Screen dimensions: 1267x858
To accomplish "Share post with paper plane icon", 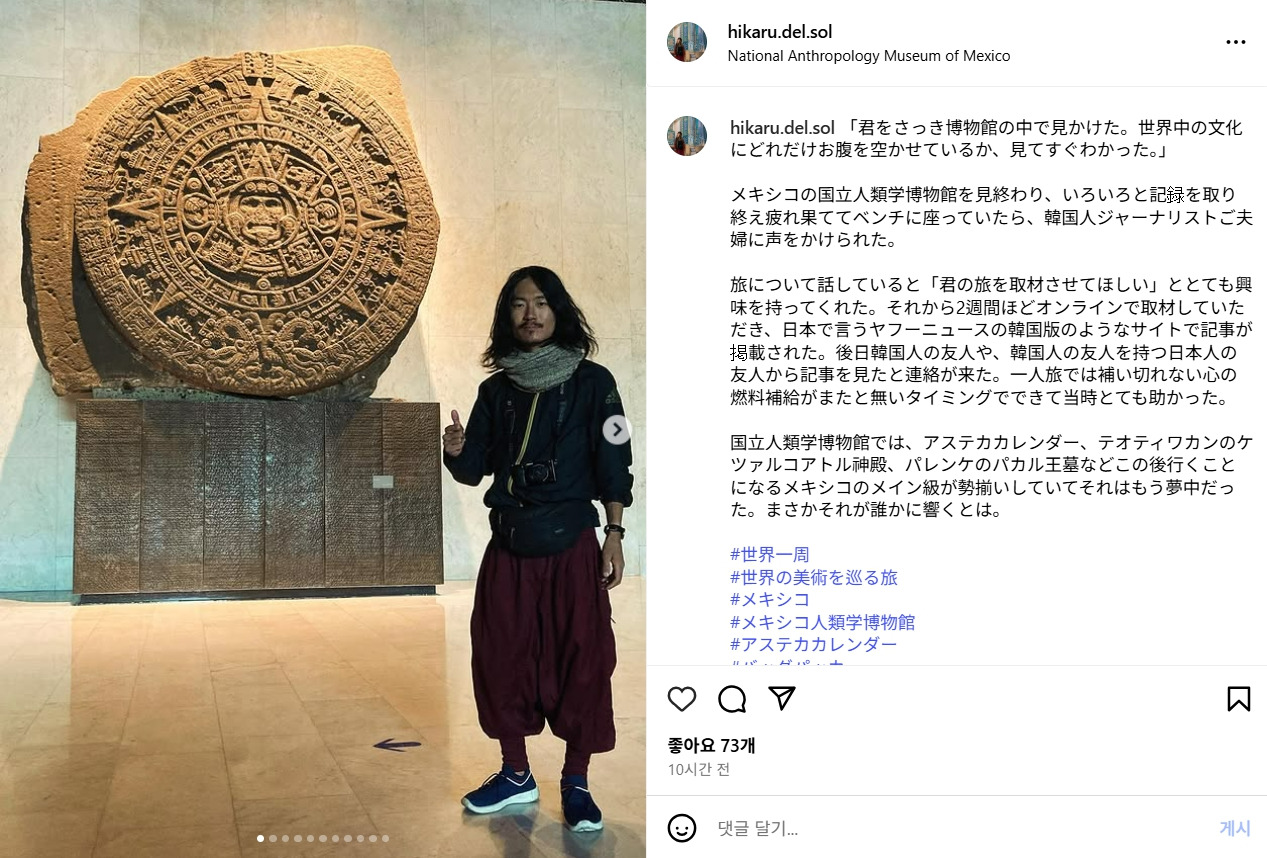I will [x=782, y=698].
